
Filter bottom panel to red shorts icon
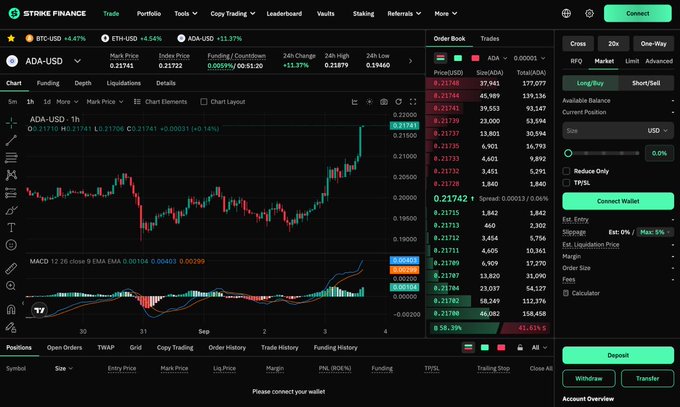click(501, 348)
